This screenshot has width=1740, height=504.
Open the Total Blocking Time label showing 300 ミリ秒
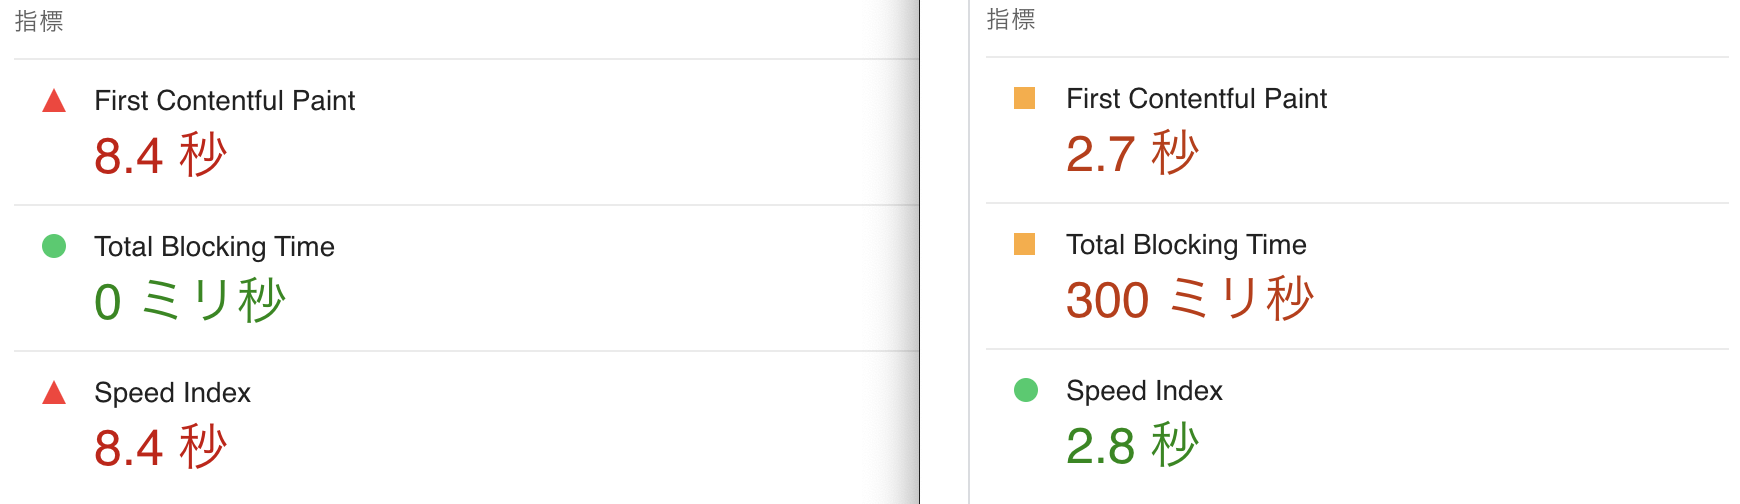(x=1186, y=245)
